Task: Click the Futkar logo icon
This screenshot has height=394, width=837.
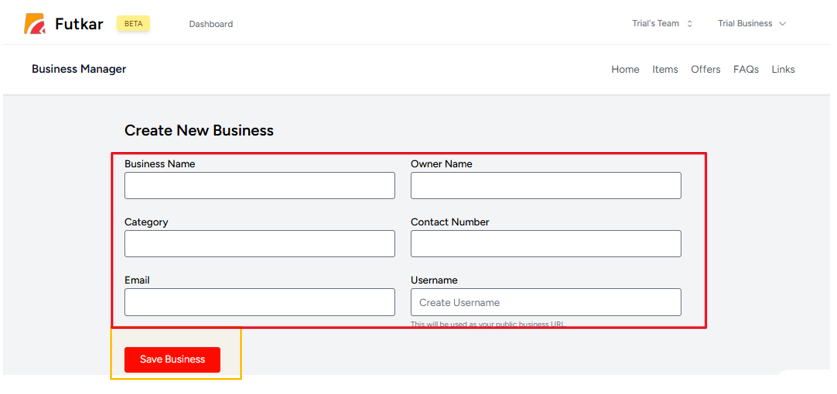Action: 35,24
